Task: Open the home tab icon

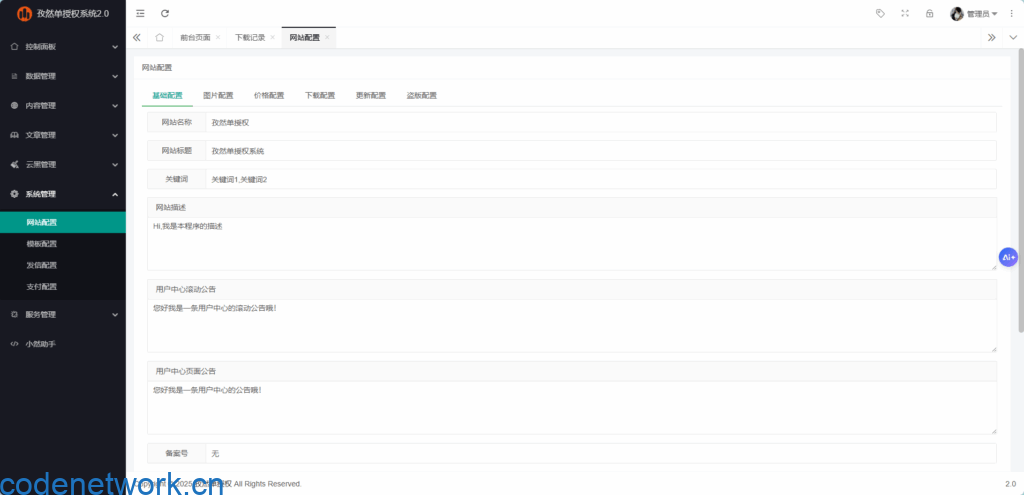Action: (160, 37)
